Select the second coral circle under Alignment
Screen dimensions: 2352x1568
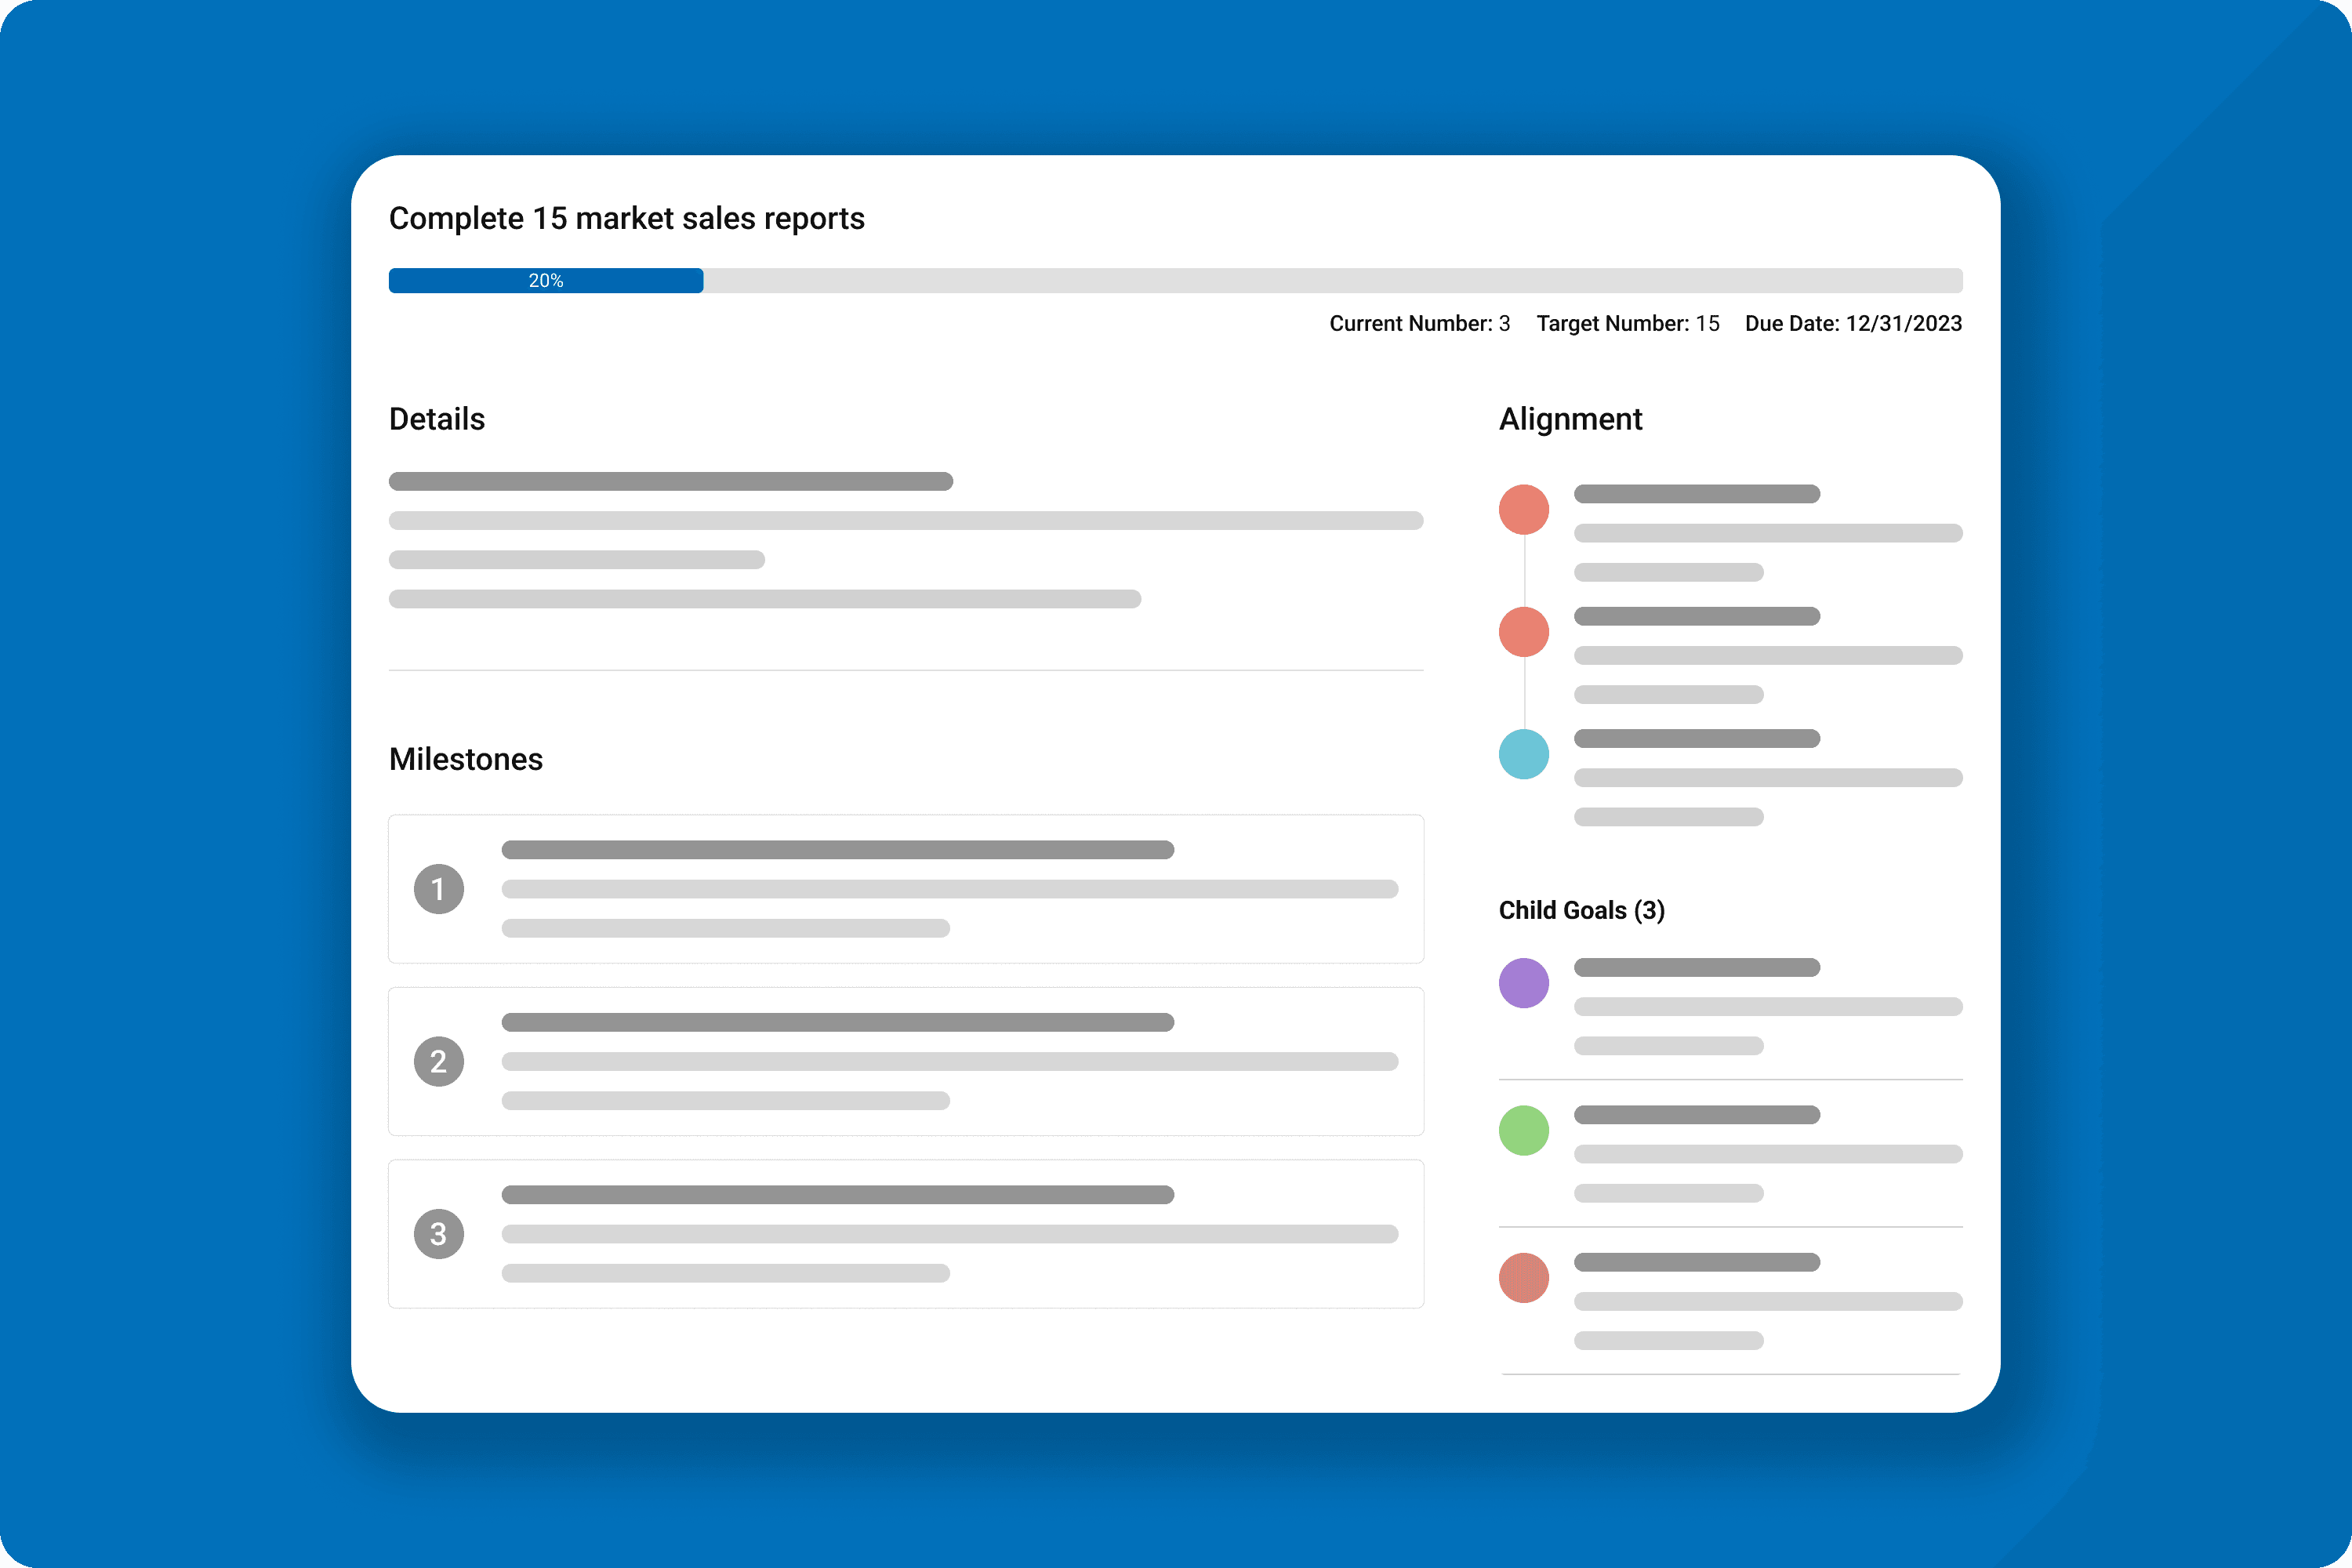1524,632
